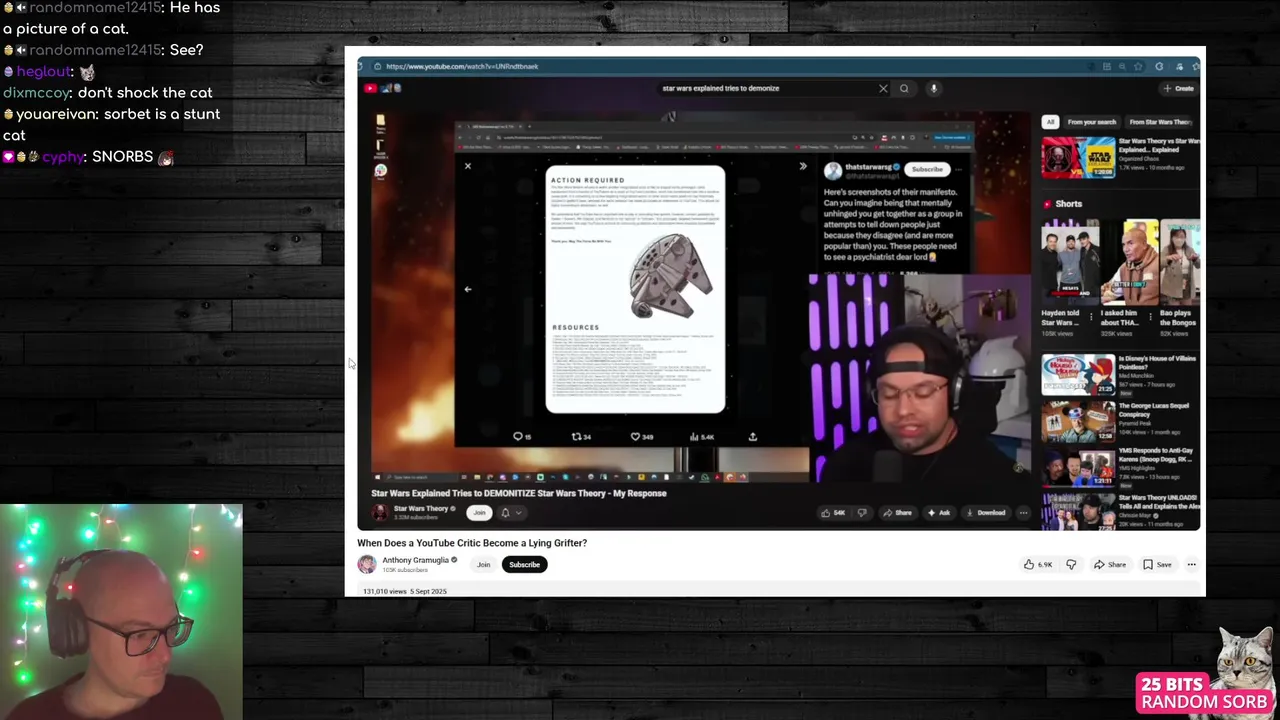Click the browser address bar URL

[462, 66]
